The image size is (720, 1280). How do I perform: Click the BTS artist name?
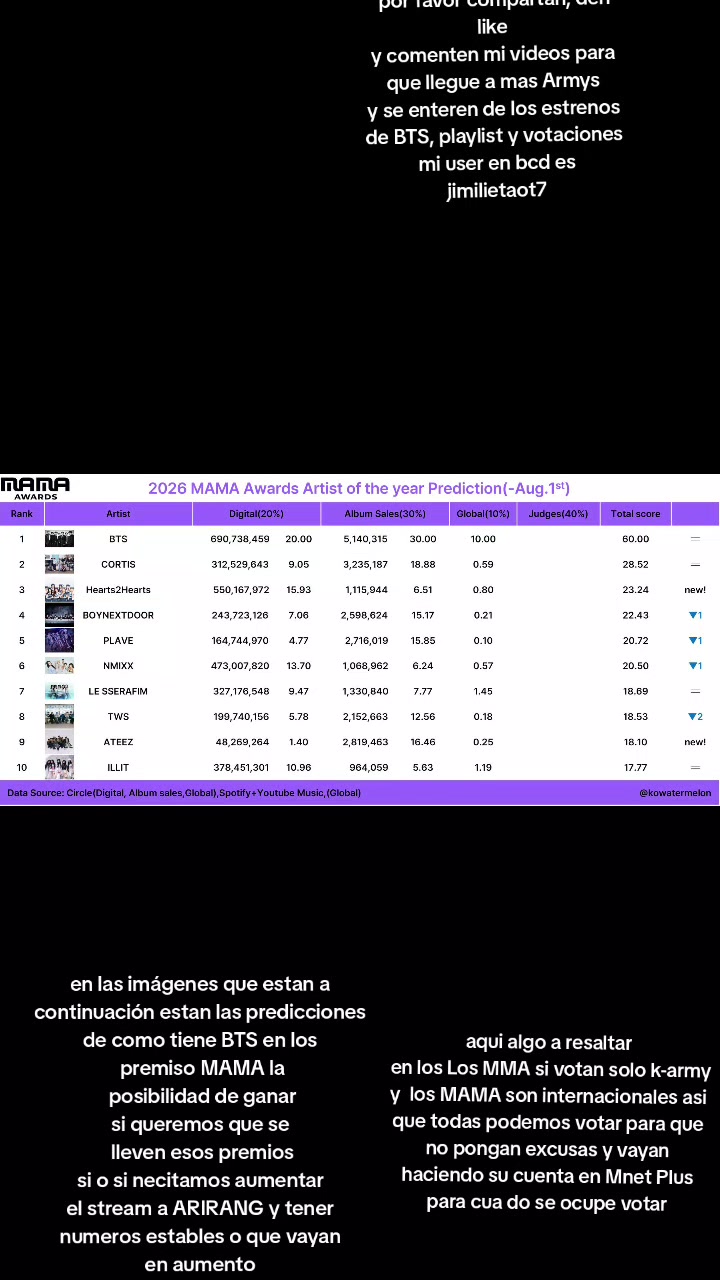tap(118, 539)
